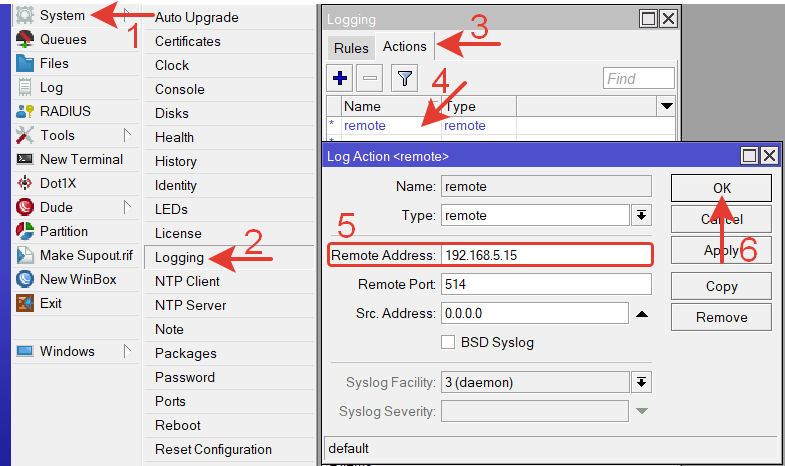Image resolution: width=785 pixels, height=466 pixels.
Task: Open the filter funnel in Logging window
Action: 405,78
